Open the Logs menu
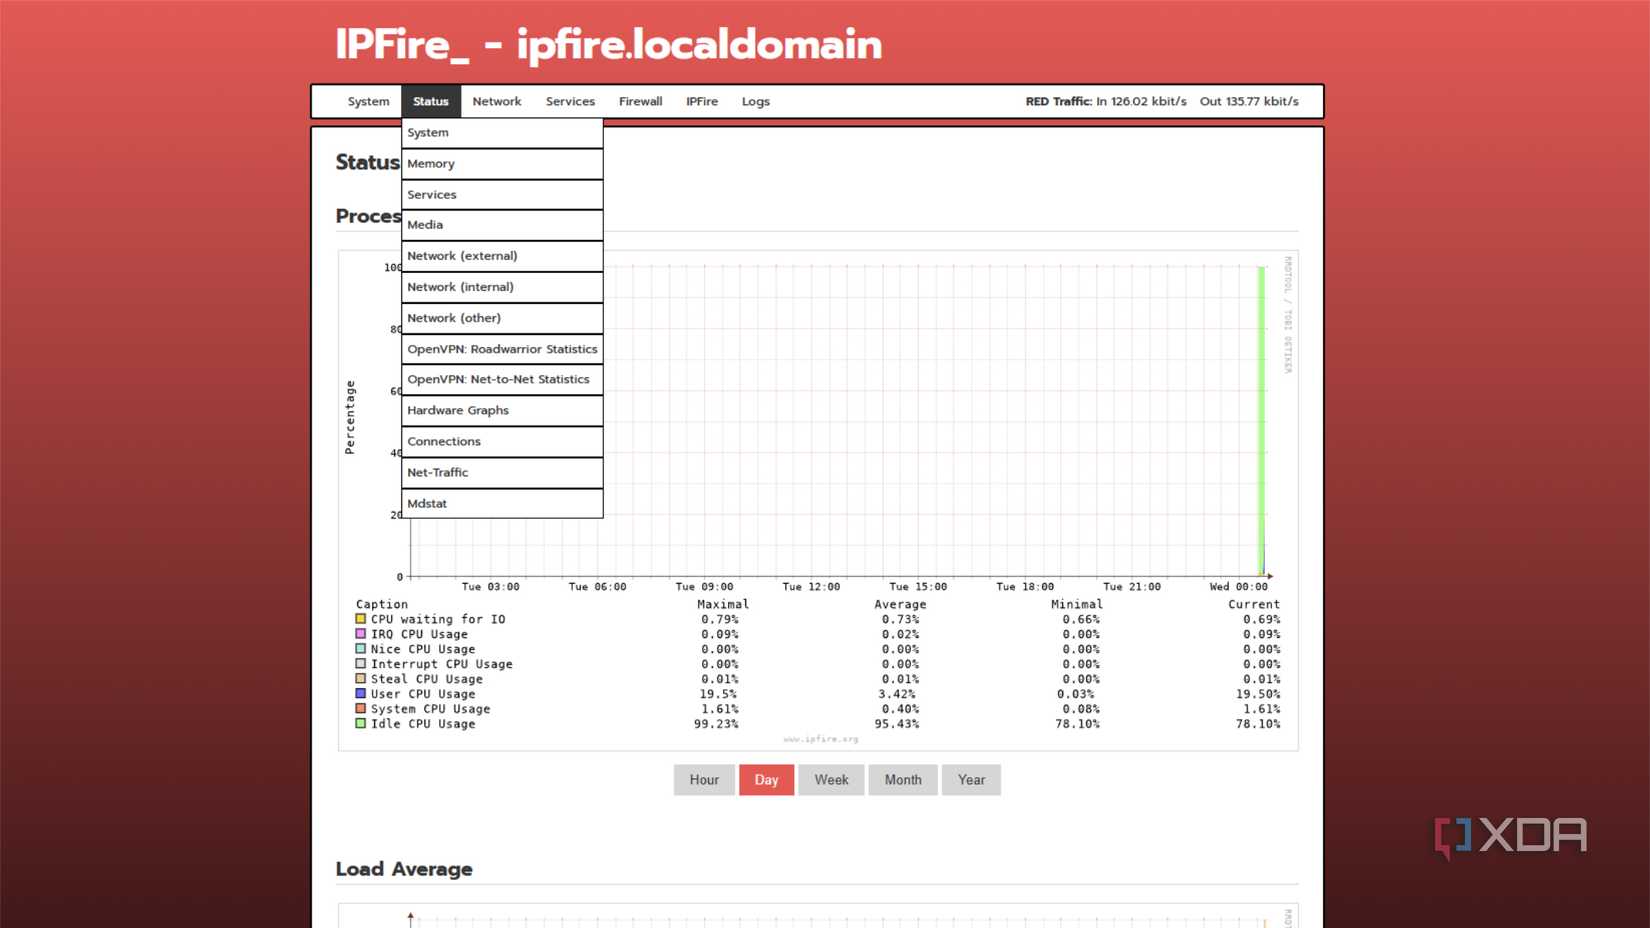The width and height of the screenshot is (1650, 928). pyautogui.click(x=755, y=101)
